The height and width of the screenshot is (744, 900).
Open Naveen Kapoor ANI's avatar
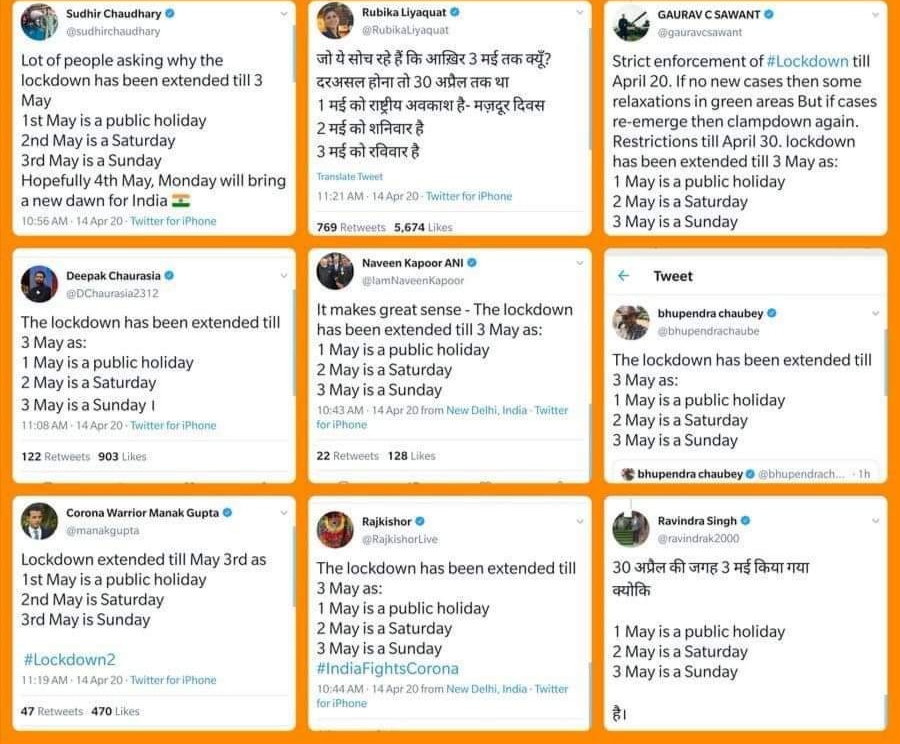(x=335, y=271)
